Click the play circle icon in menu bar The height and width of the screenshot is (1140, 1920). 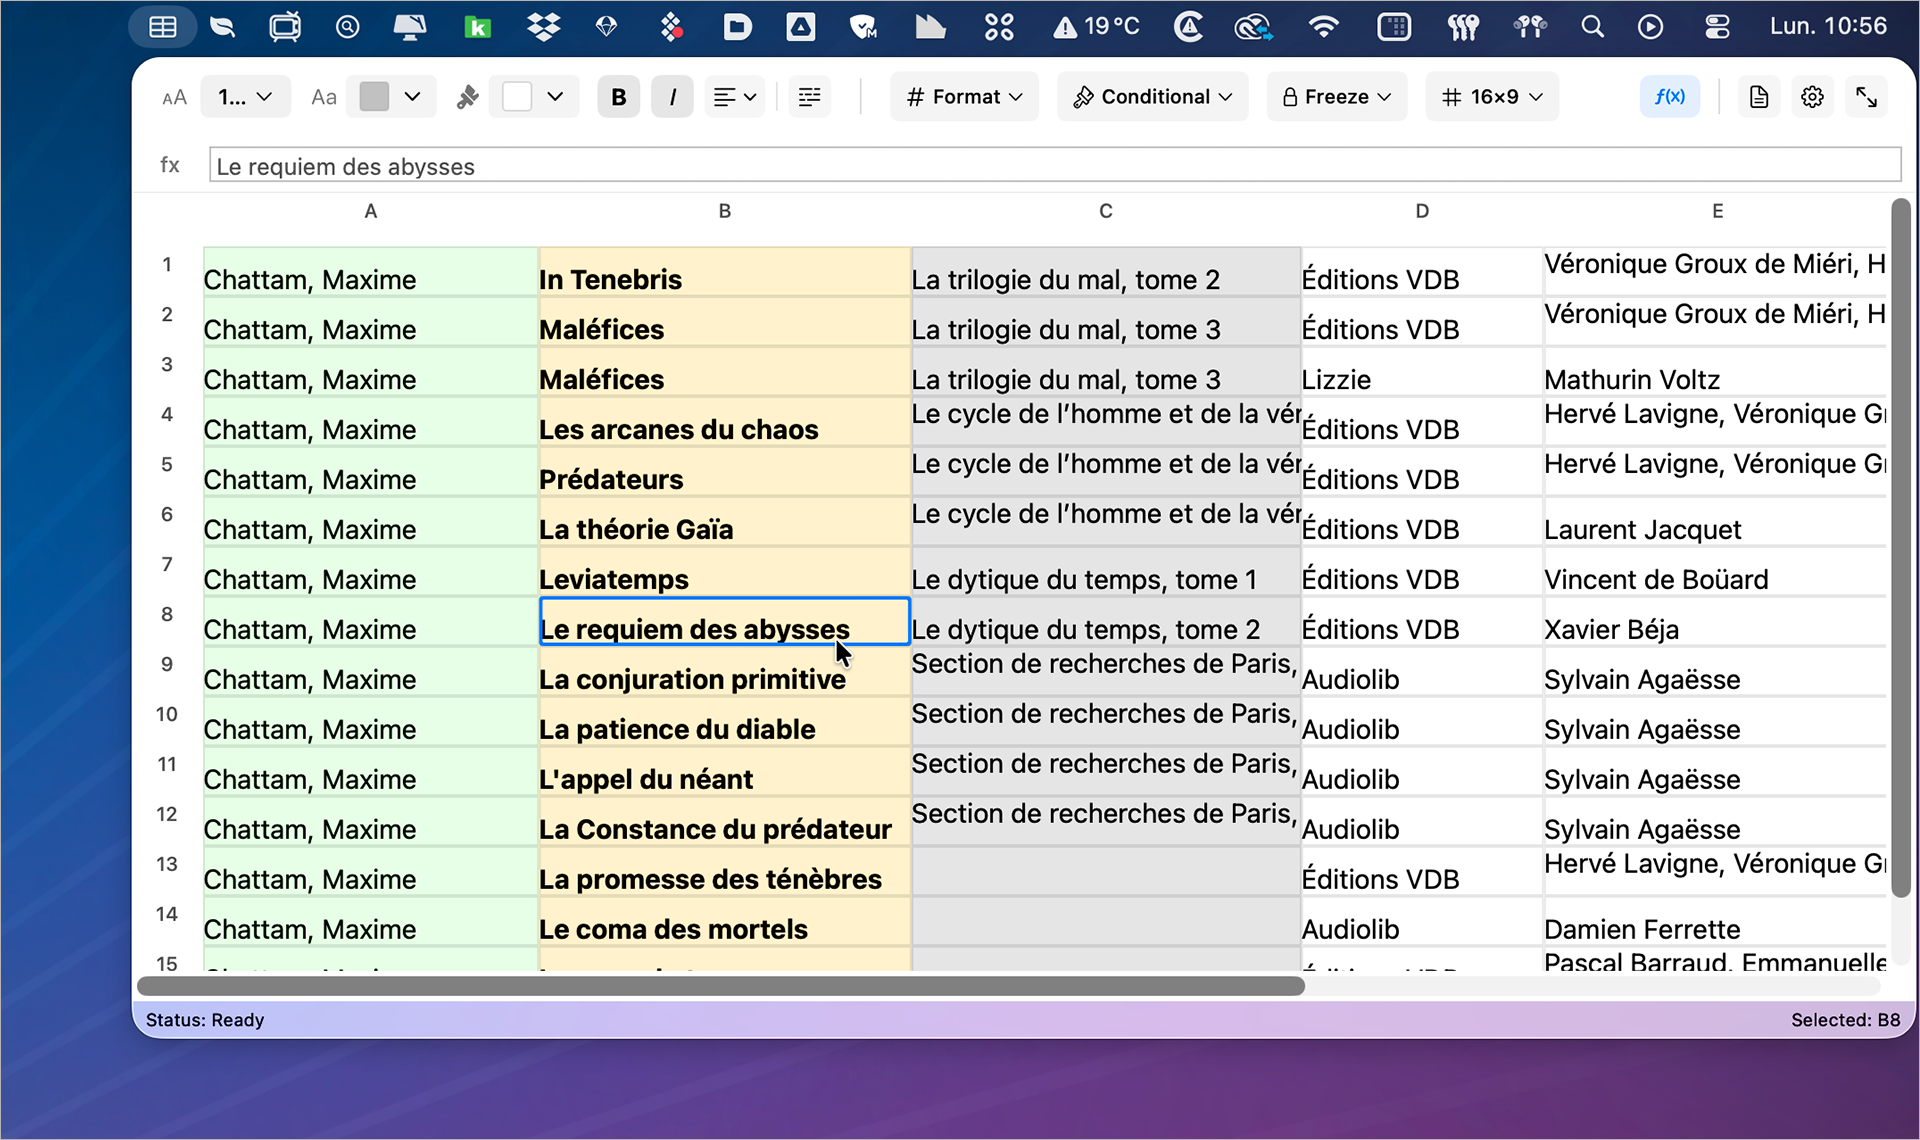coord(1650,27)
